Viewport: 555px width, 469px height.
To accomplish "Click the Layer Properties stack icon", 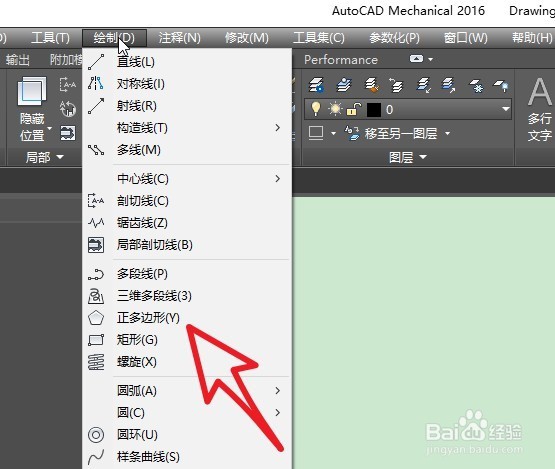I will tap(316, 85).
